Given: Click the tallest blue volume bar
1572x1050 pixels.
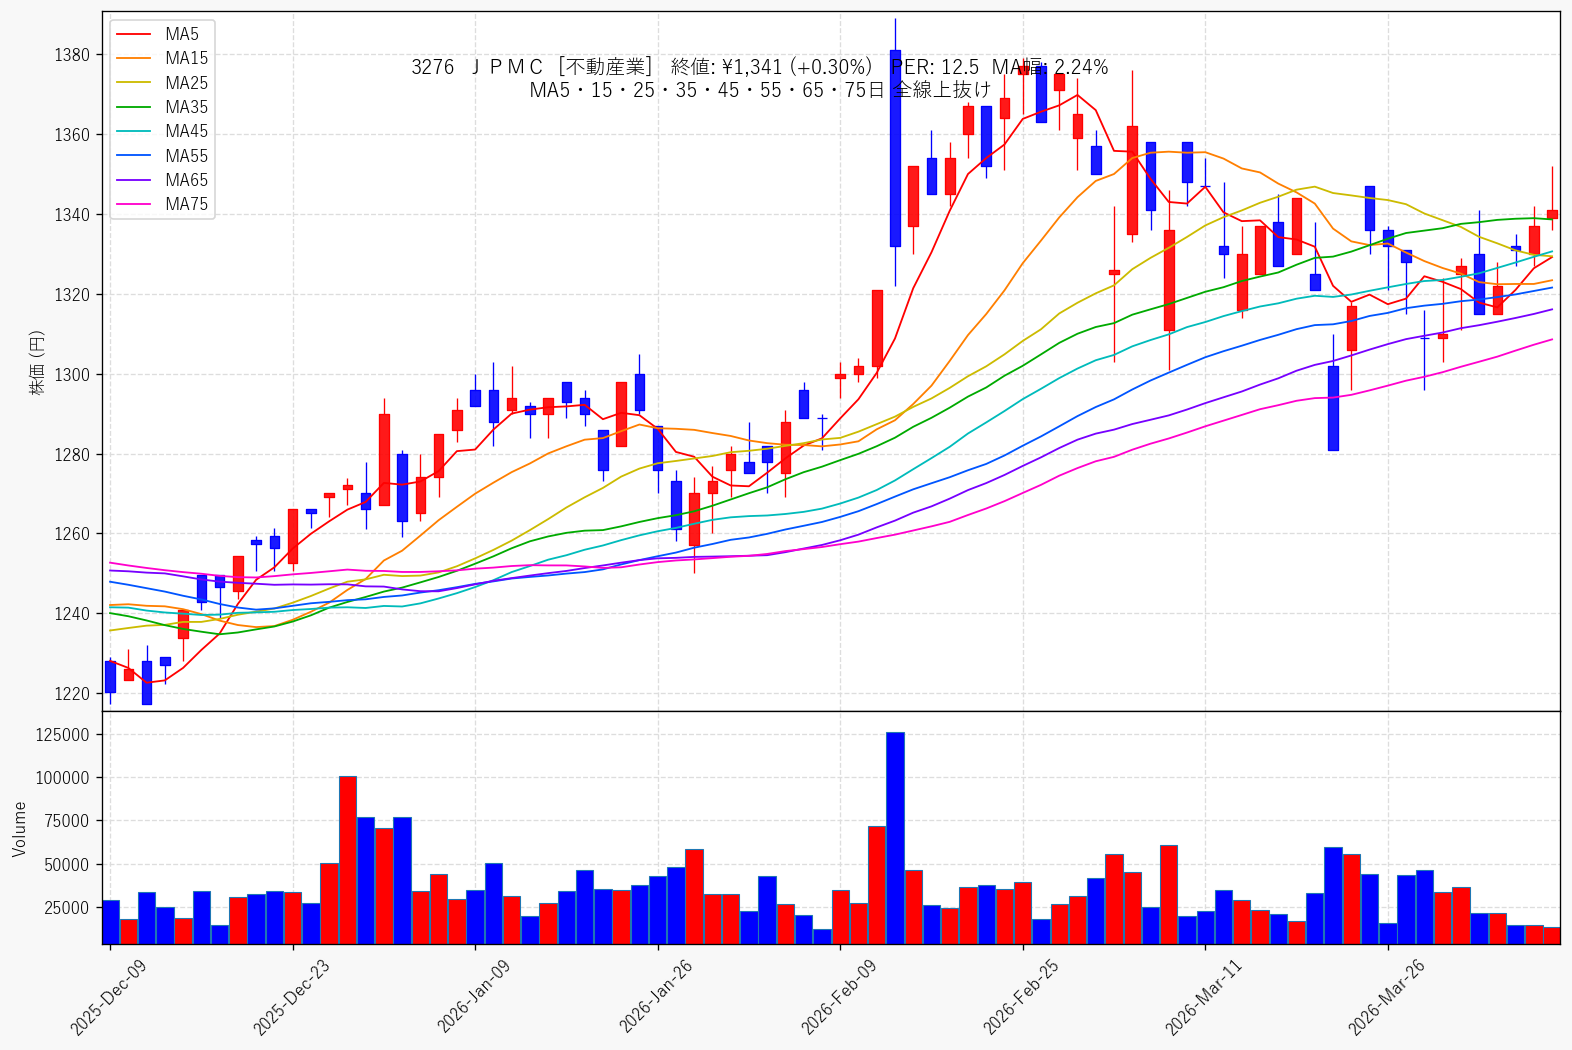Looking at the screenshot, I should coord(895,838).
